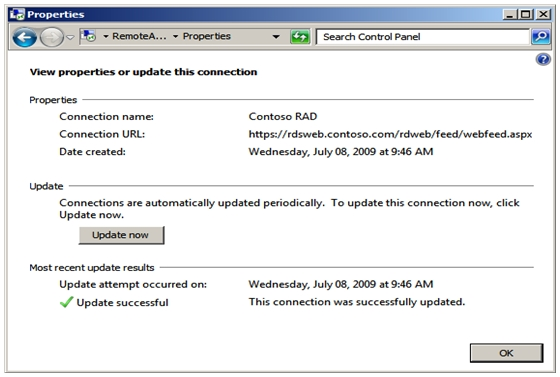Maximize the Properties window
Screen dimensions: 560x377
click(x=526, y=14)
